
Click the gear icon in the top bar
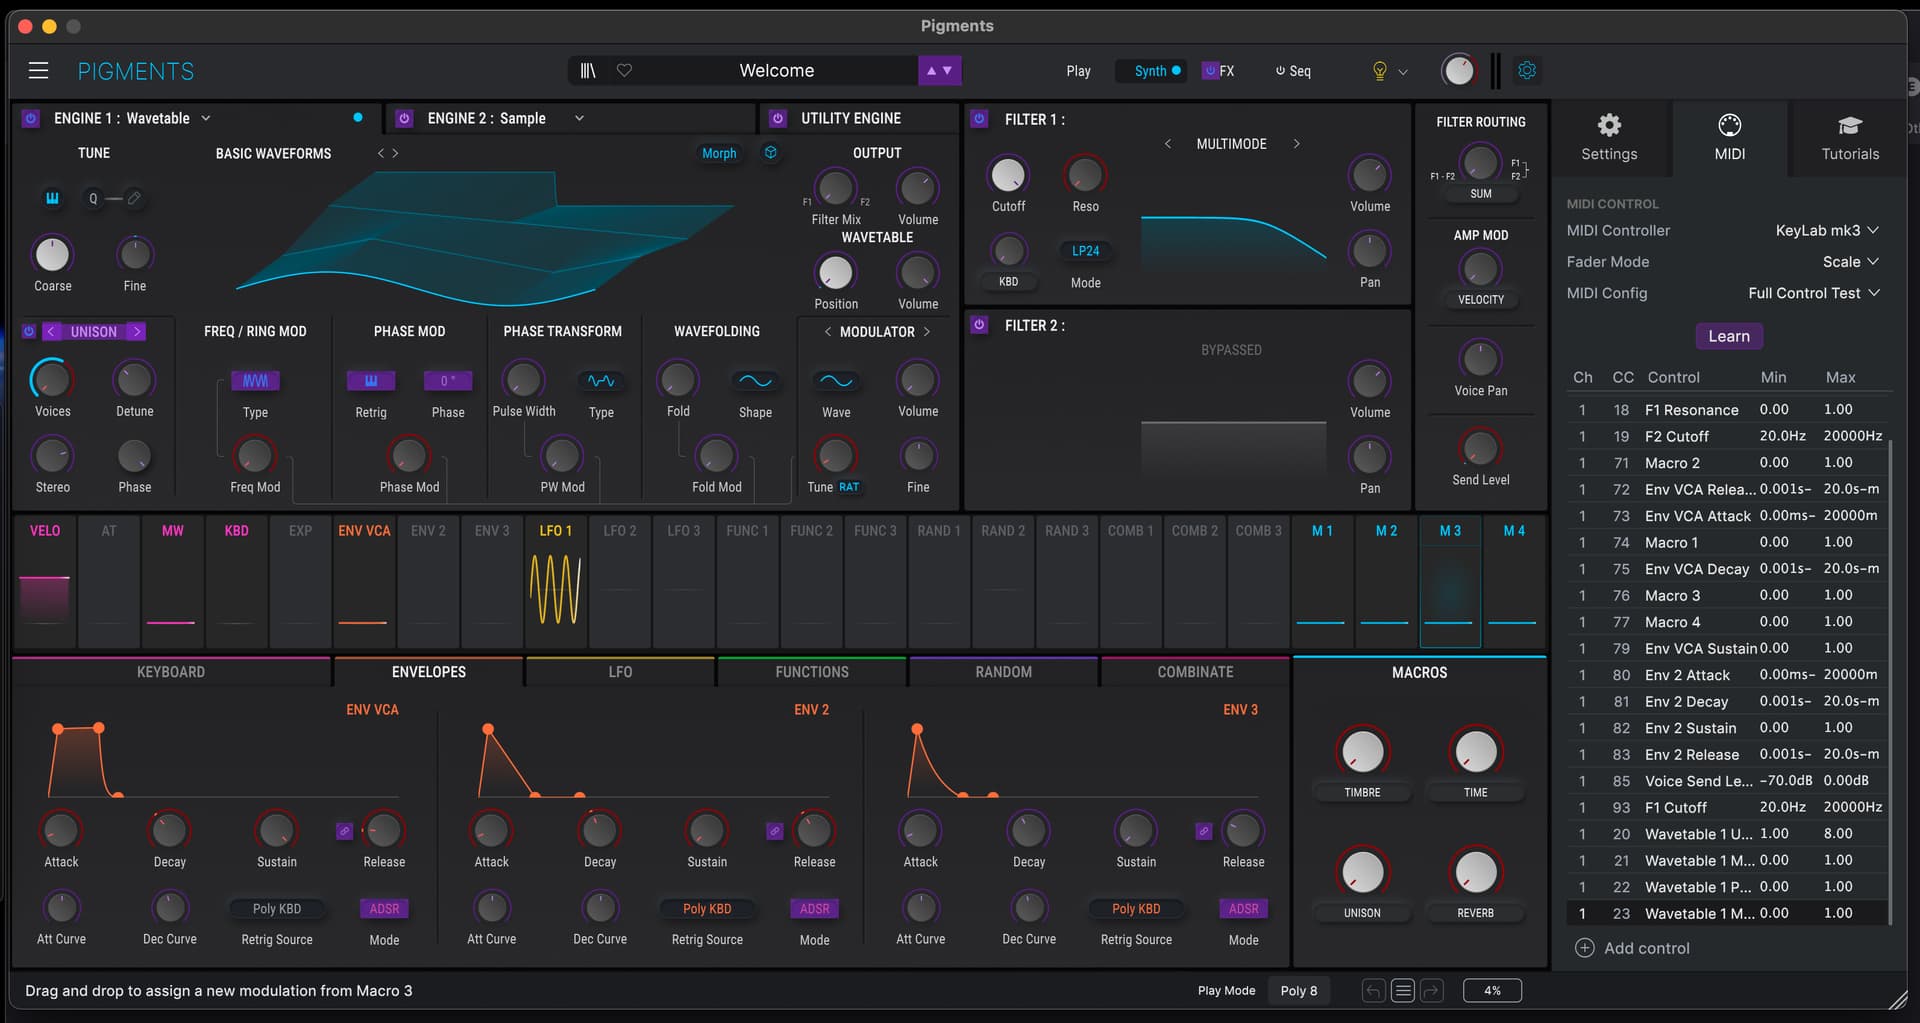click(1527, 70)
